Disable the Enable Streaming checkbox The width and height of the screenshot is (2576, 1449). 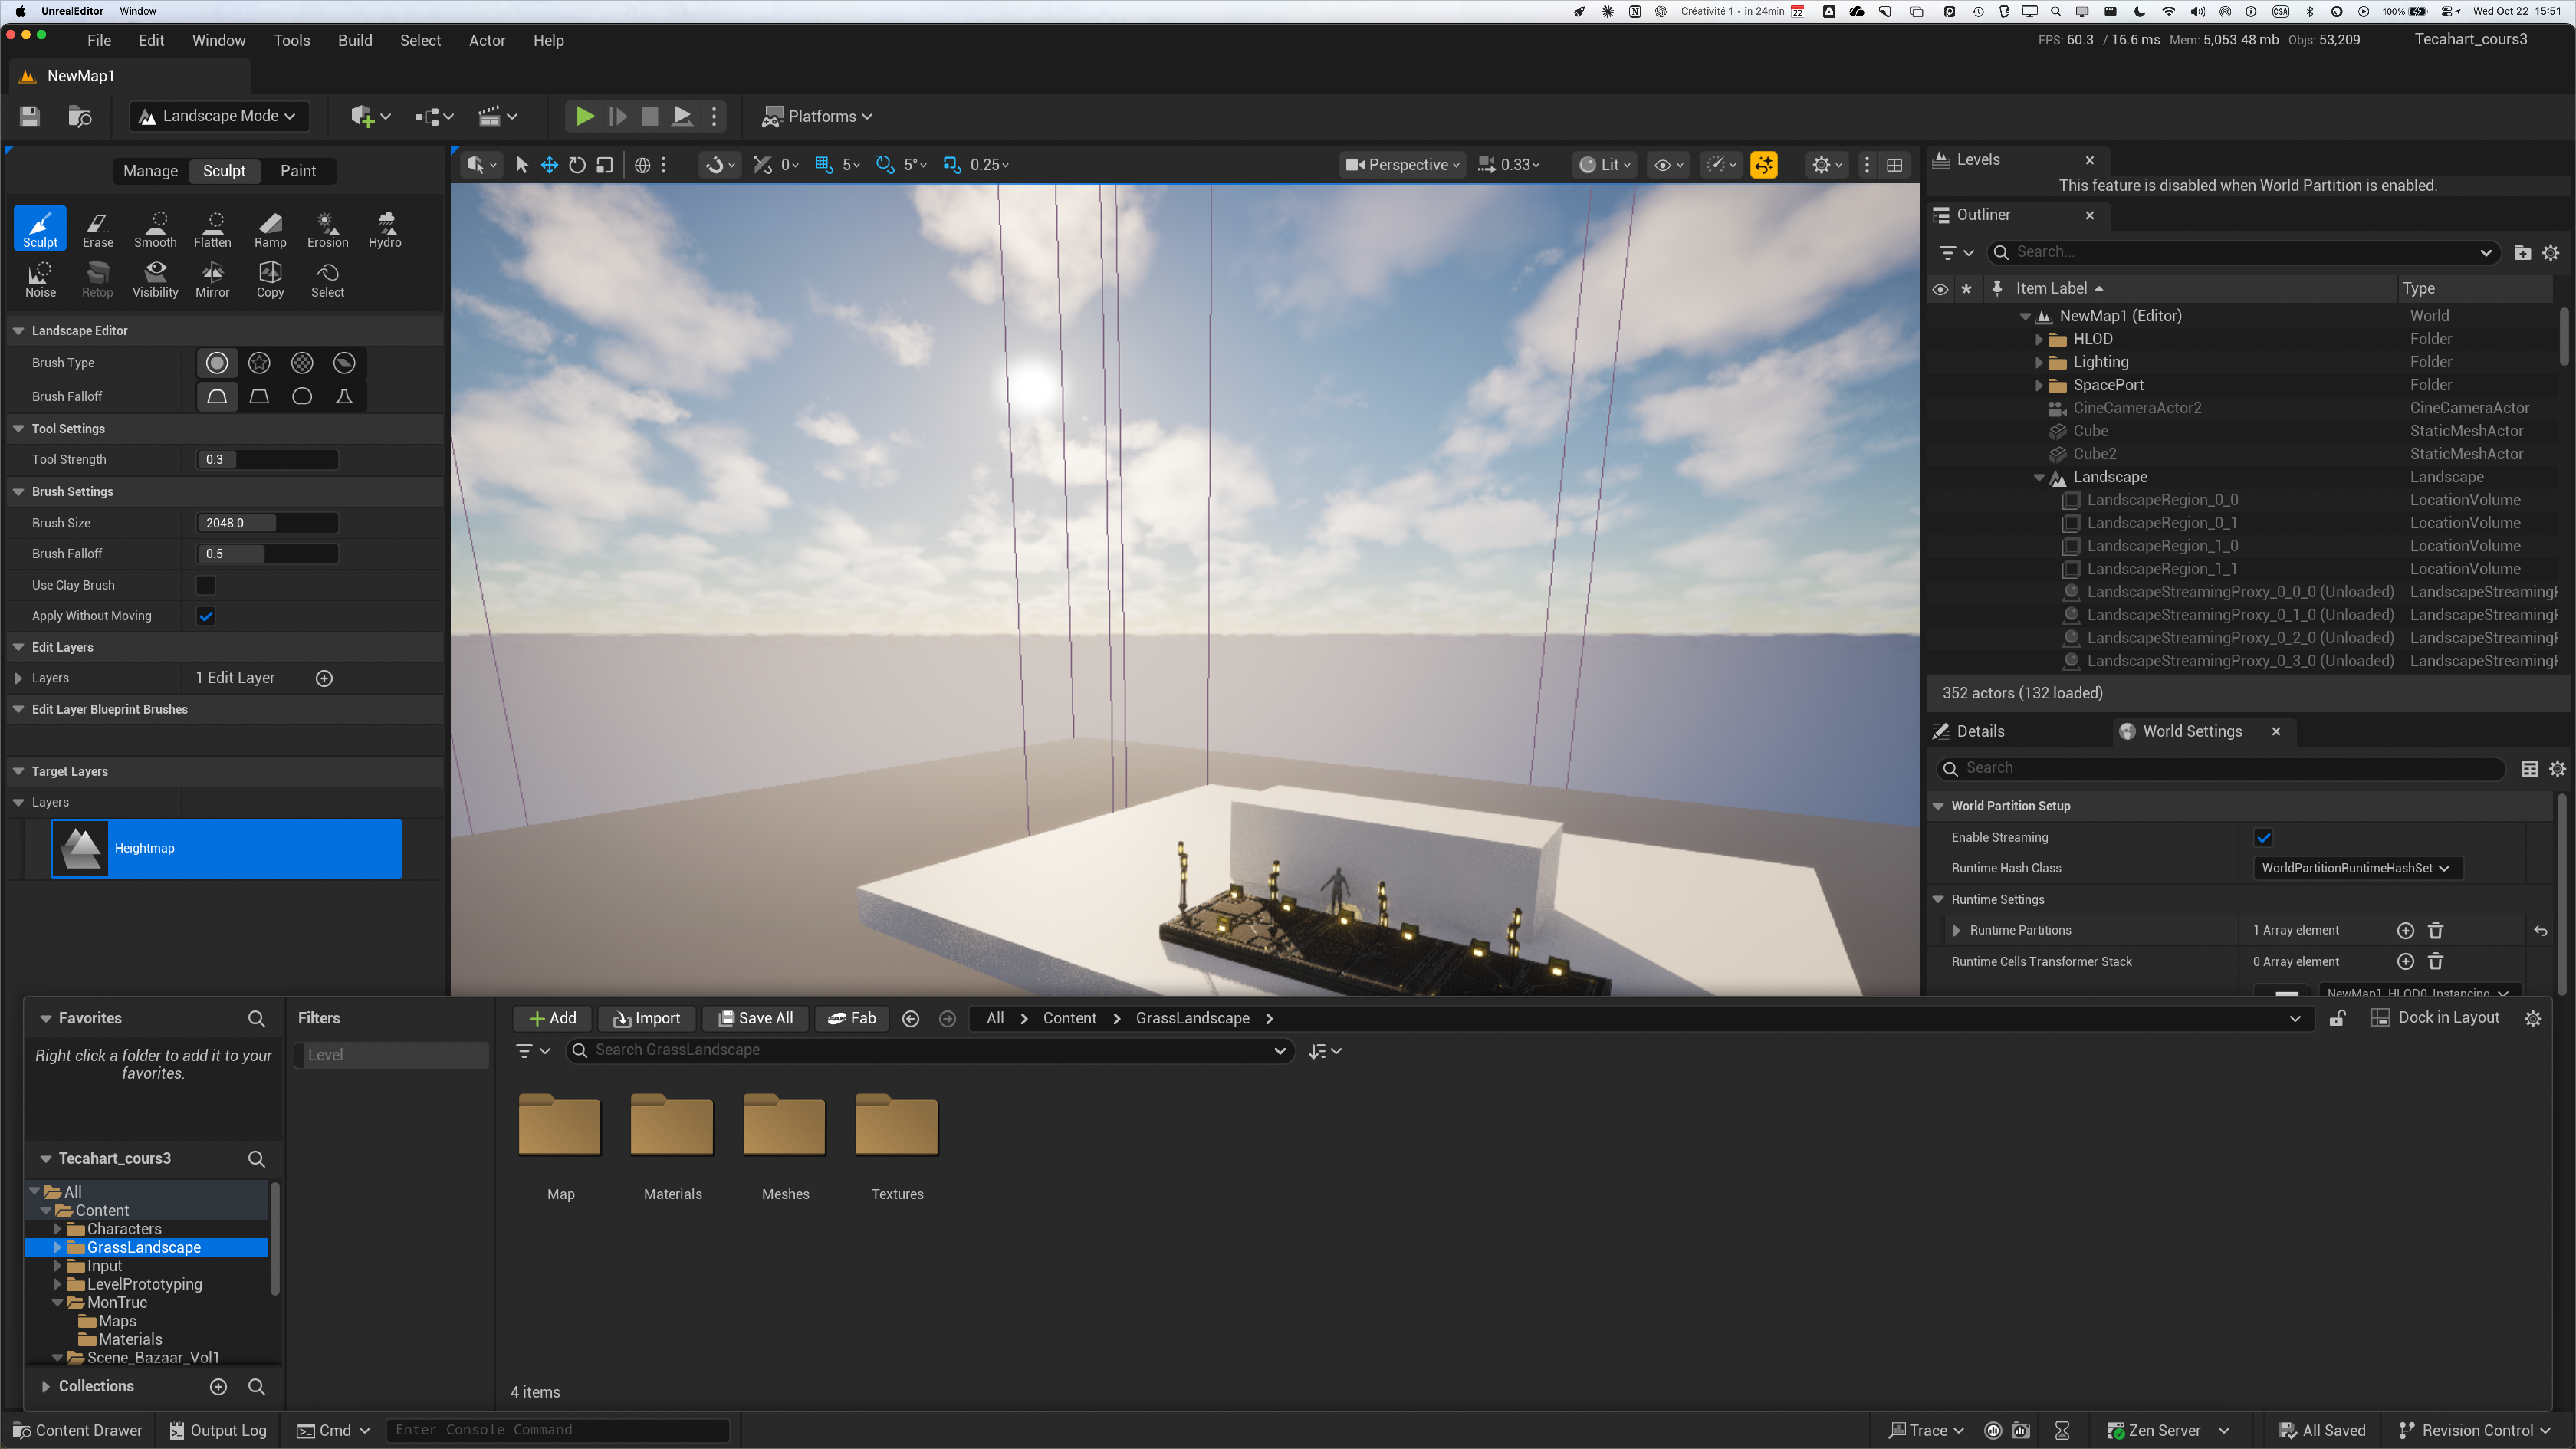pyautogui.click(x=2264, y=838)
